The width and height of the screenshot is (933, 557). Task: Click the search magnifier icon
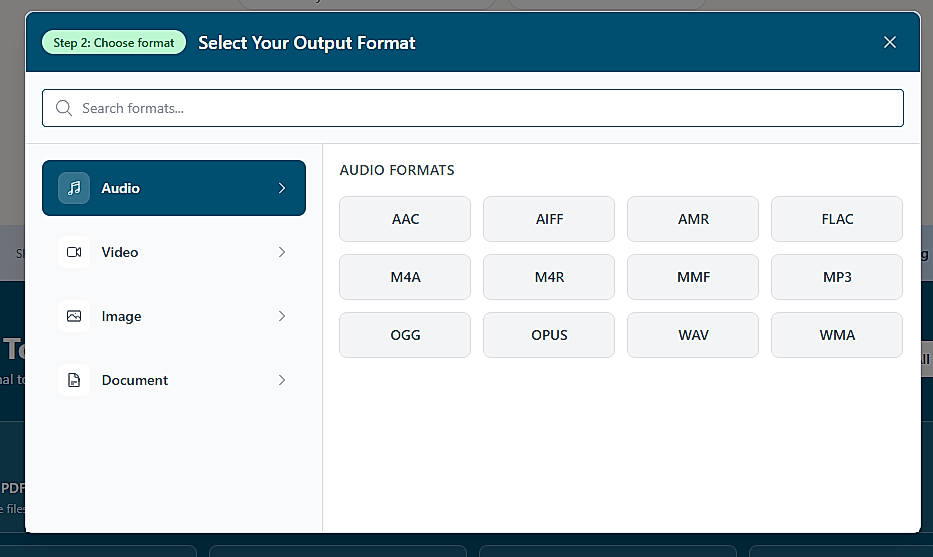pyautogui.click(x=64, y=108)
